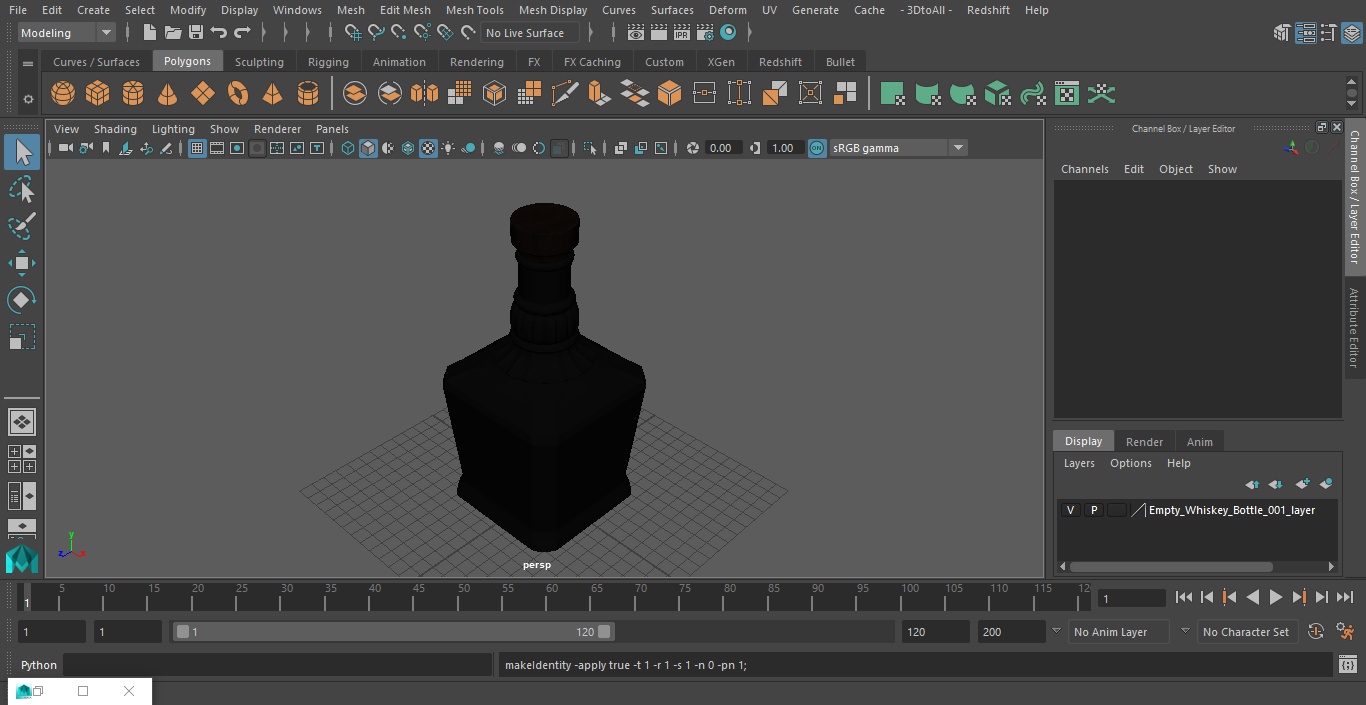Toggle snap to curves

coord(376,33)
